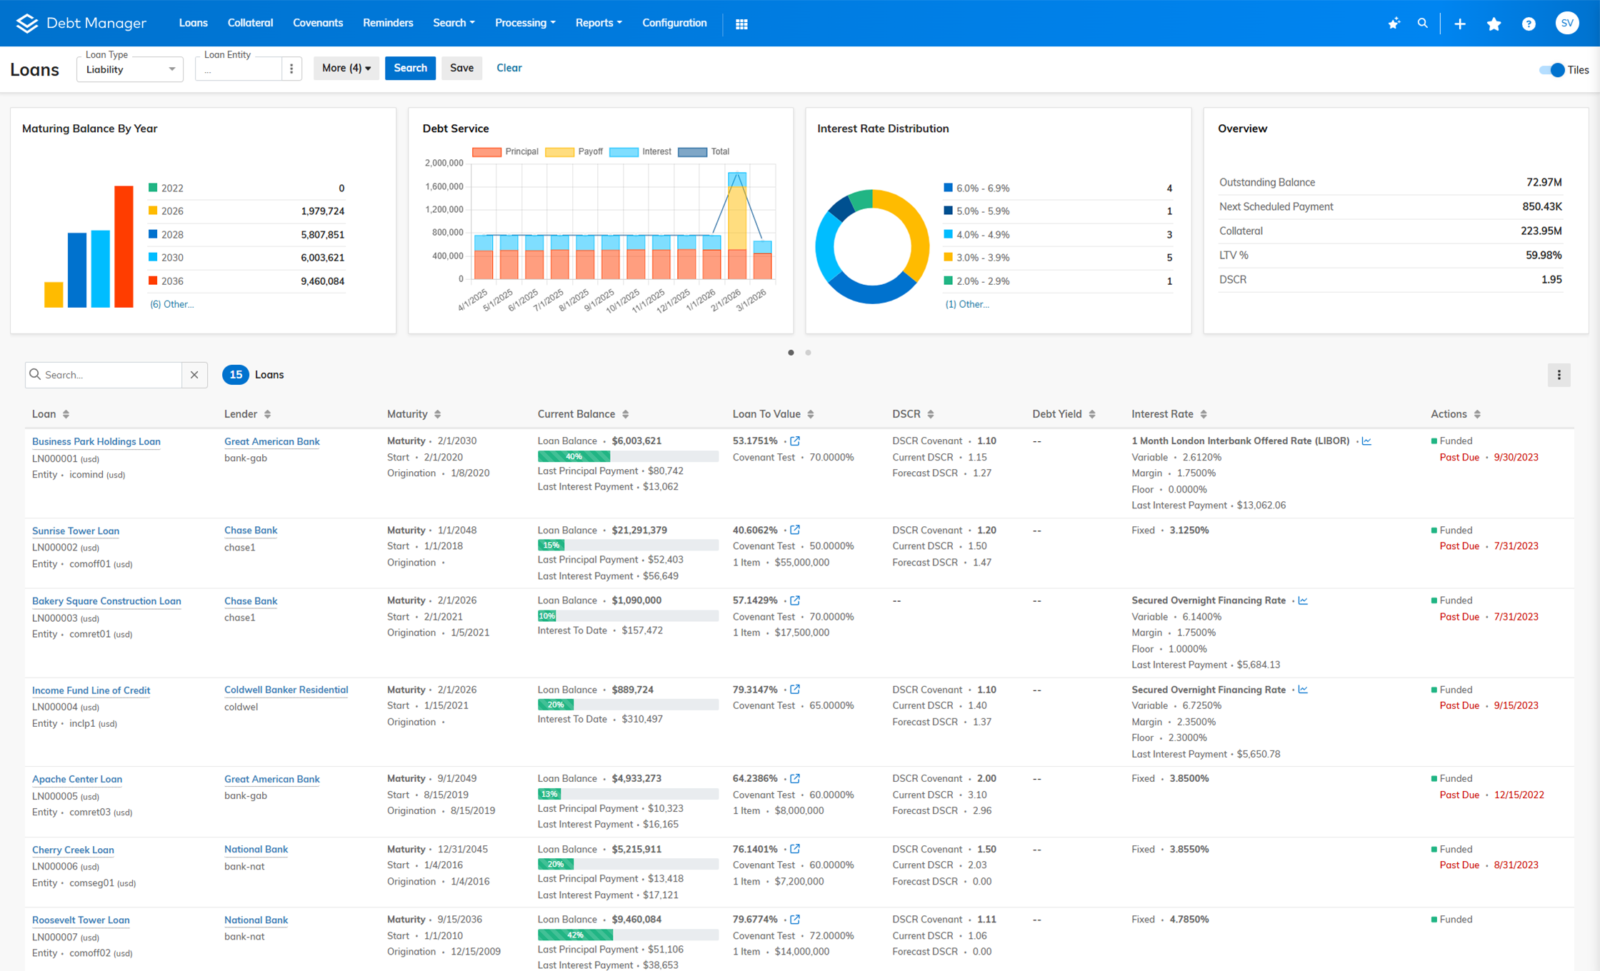Screen dimensions: 1600x971
Task: Expand the More (4) filters dropdown
Action: coord(346,68)
